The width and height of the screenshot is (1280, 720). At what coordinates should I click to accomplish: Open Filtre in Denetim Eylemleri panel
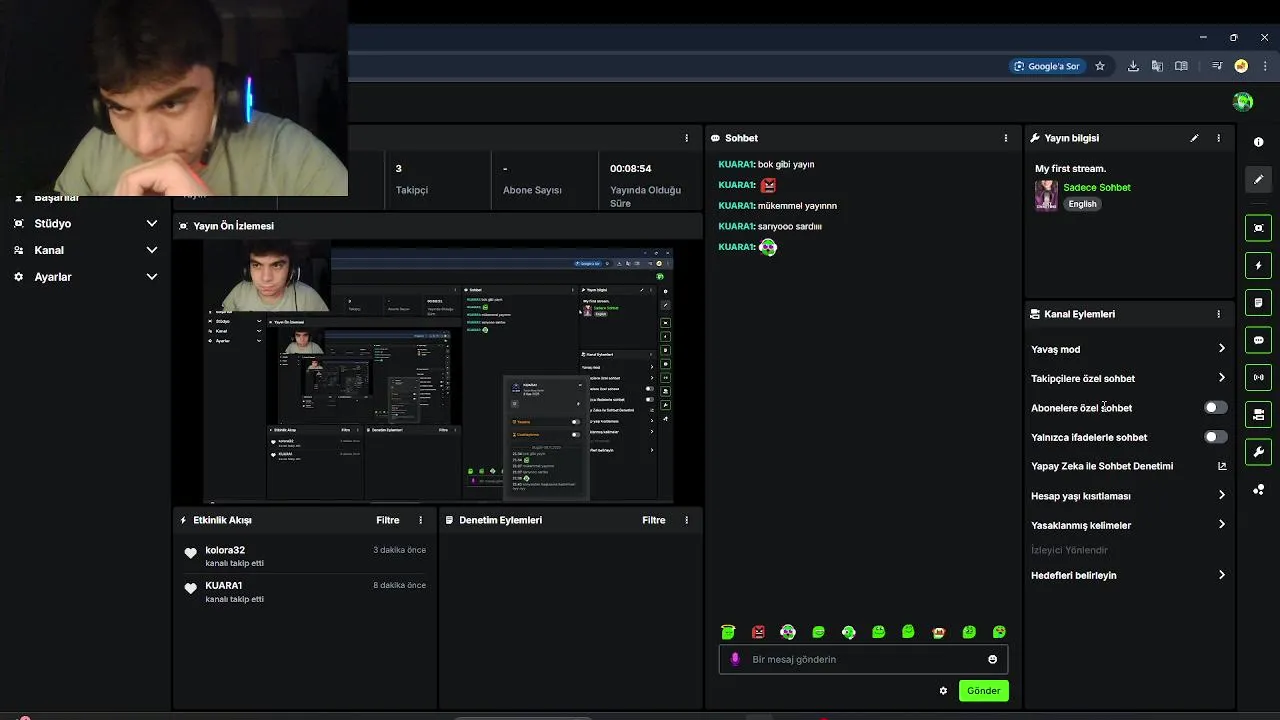654,520
